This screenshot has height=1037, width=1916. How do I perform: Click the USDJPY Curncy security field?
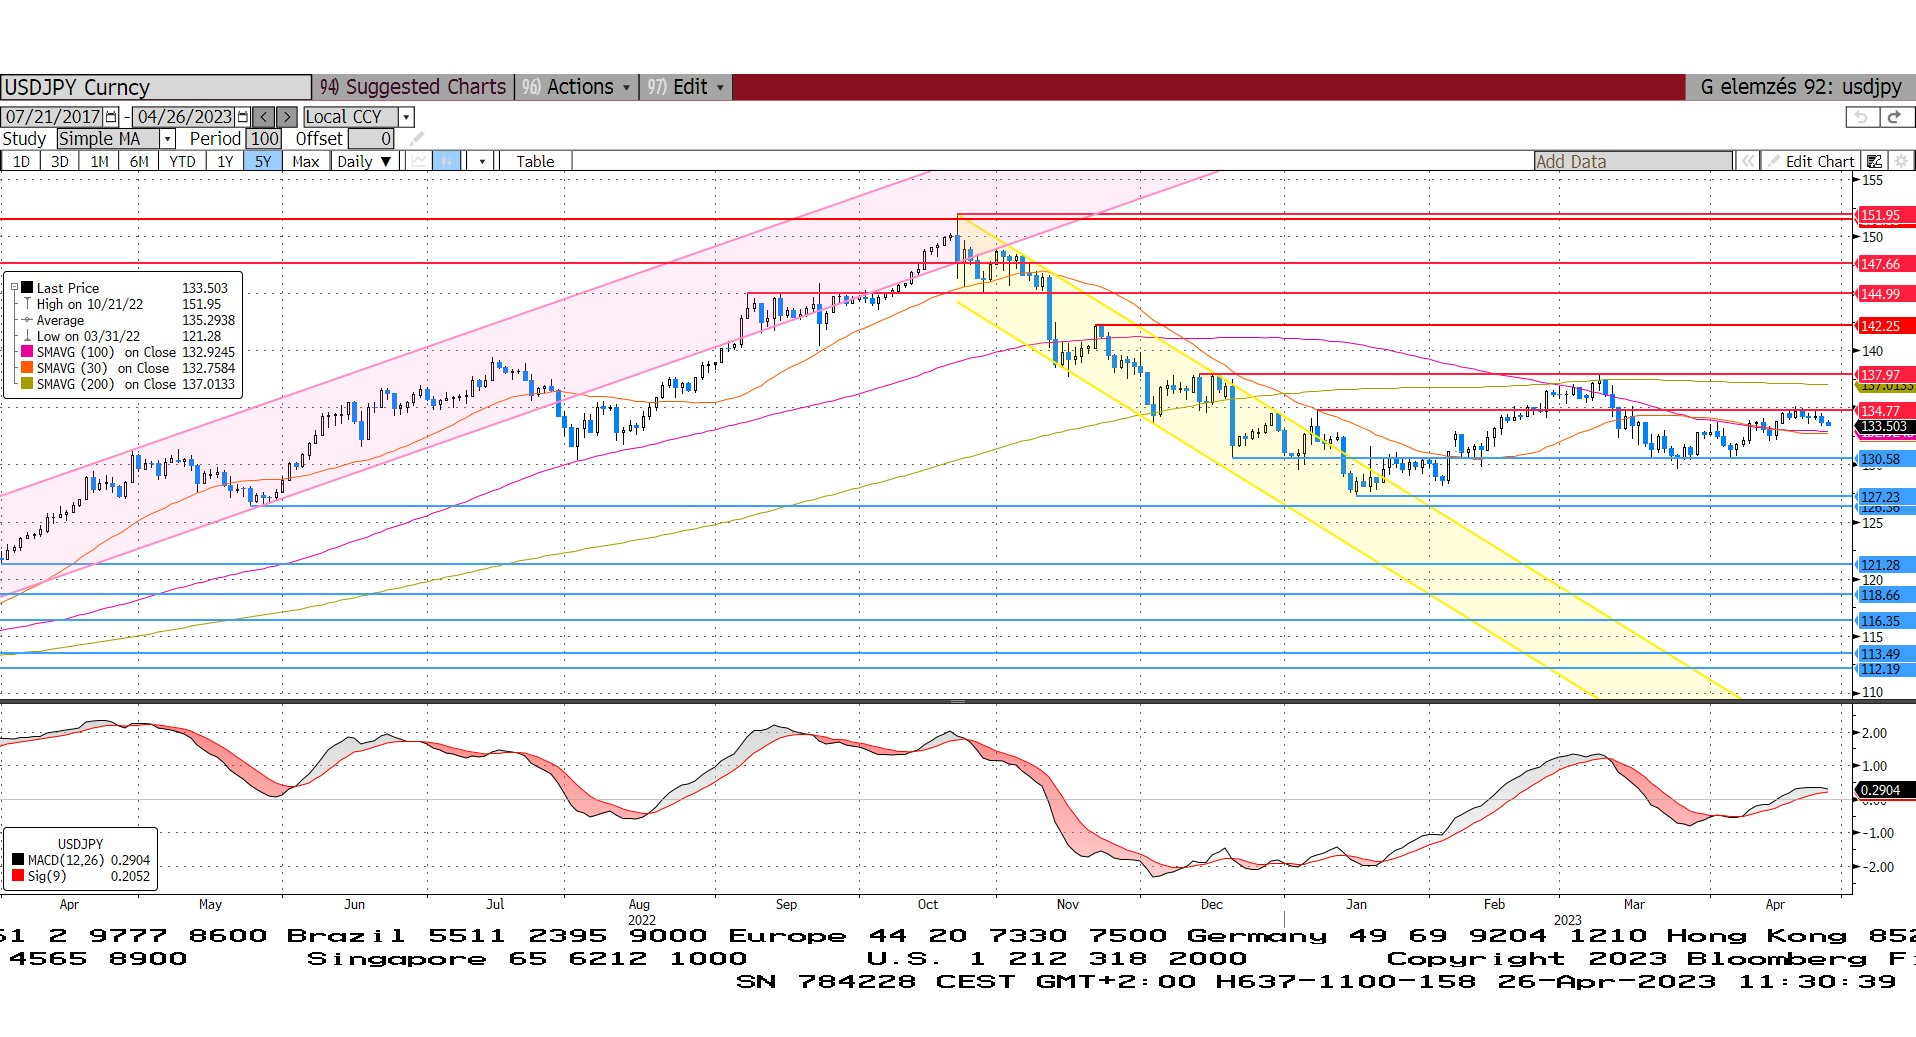point(155,87)
